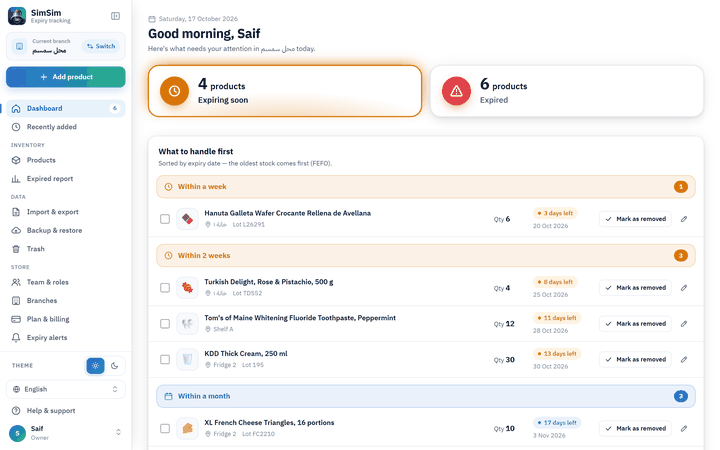
Task: Edit Turkish Delight with pencil icon
Action: (x=684, y=288)
